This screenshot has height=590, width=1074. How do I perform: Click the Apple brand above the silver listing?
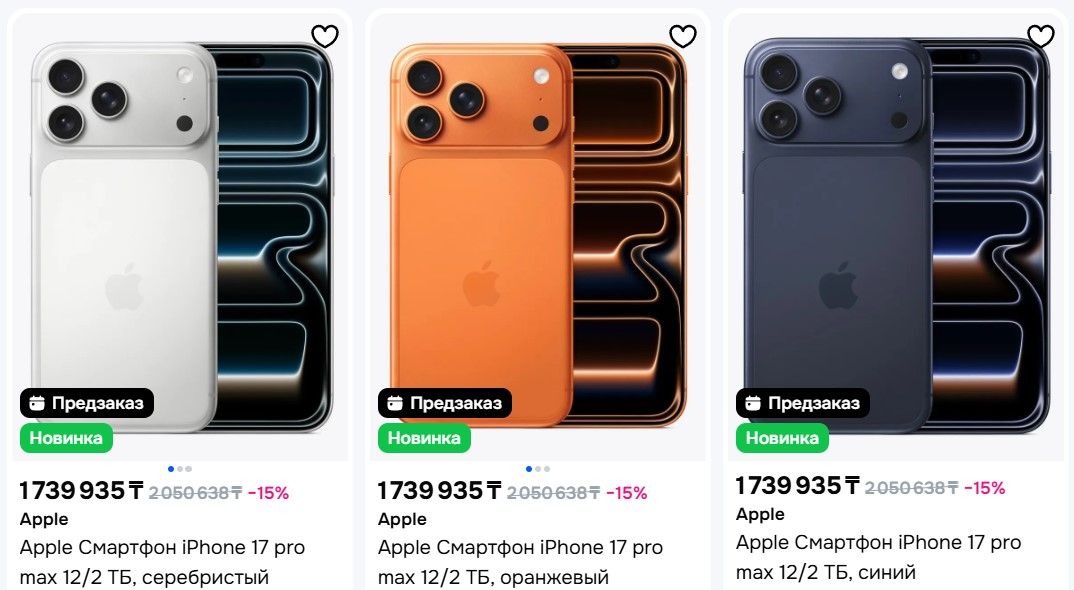coord(44,519)
